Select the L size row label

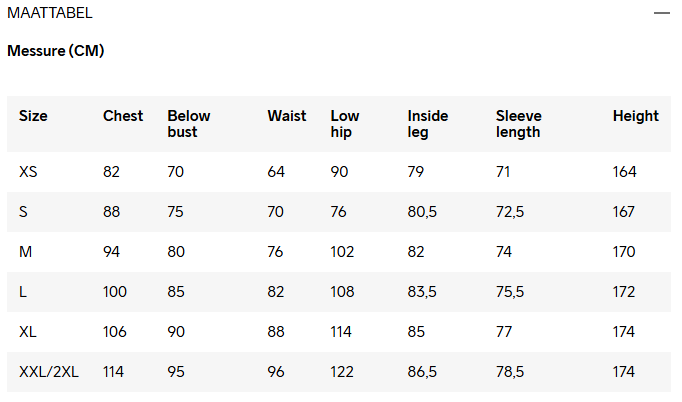tap(23, 292)
